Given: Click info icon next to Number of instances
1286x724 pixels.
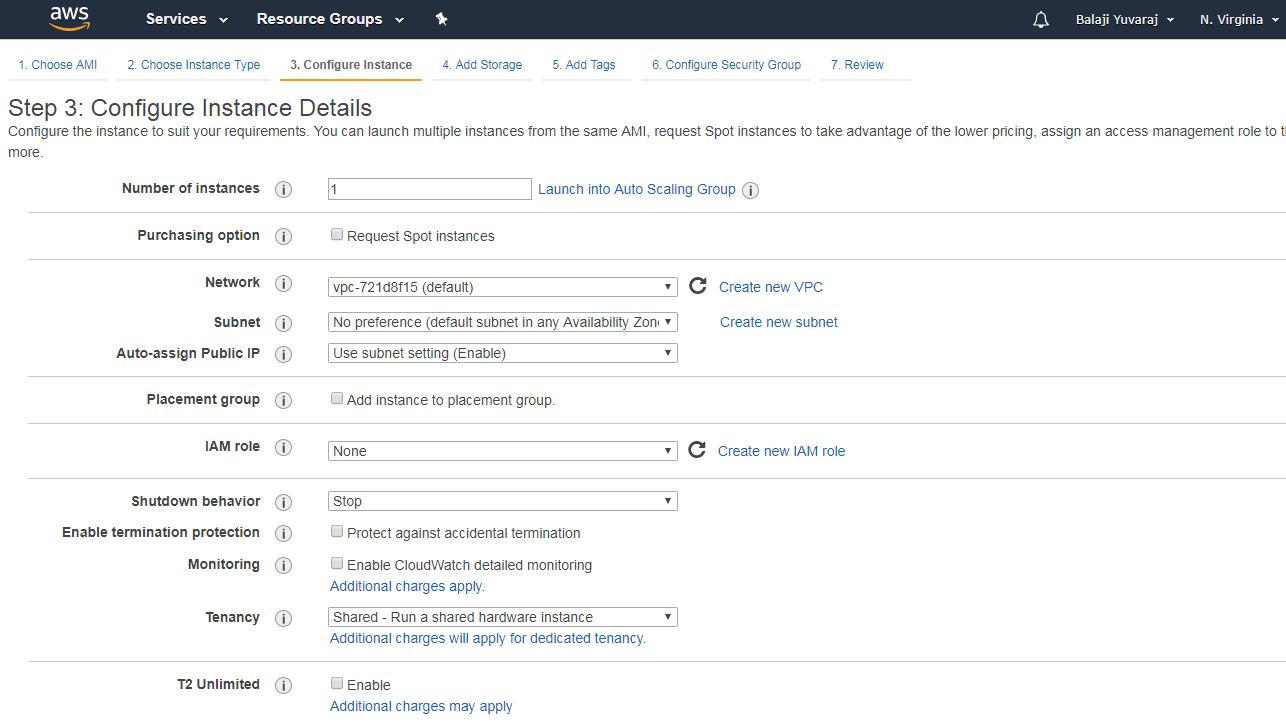Looking at the screenshot, I should click(x=284, y=189).
